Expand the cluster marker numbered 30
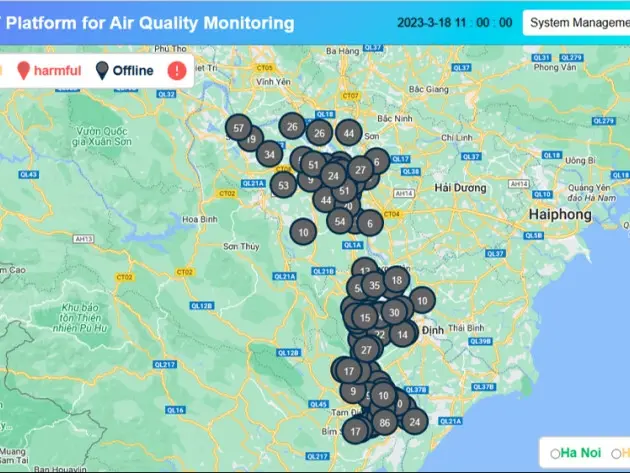 394,312
